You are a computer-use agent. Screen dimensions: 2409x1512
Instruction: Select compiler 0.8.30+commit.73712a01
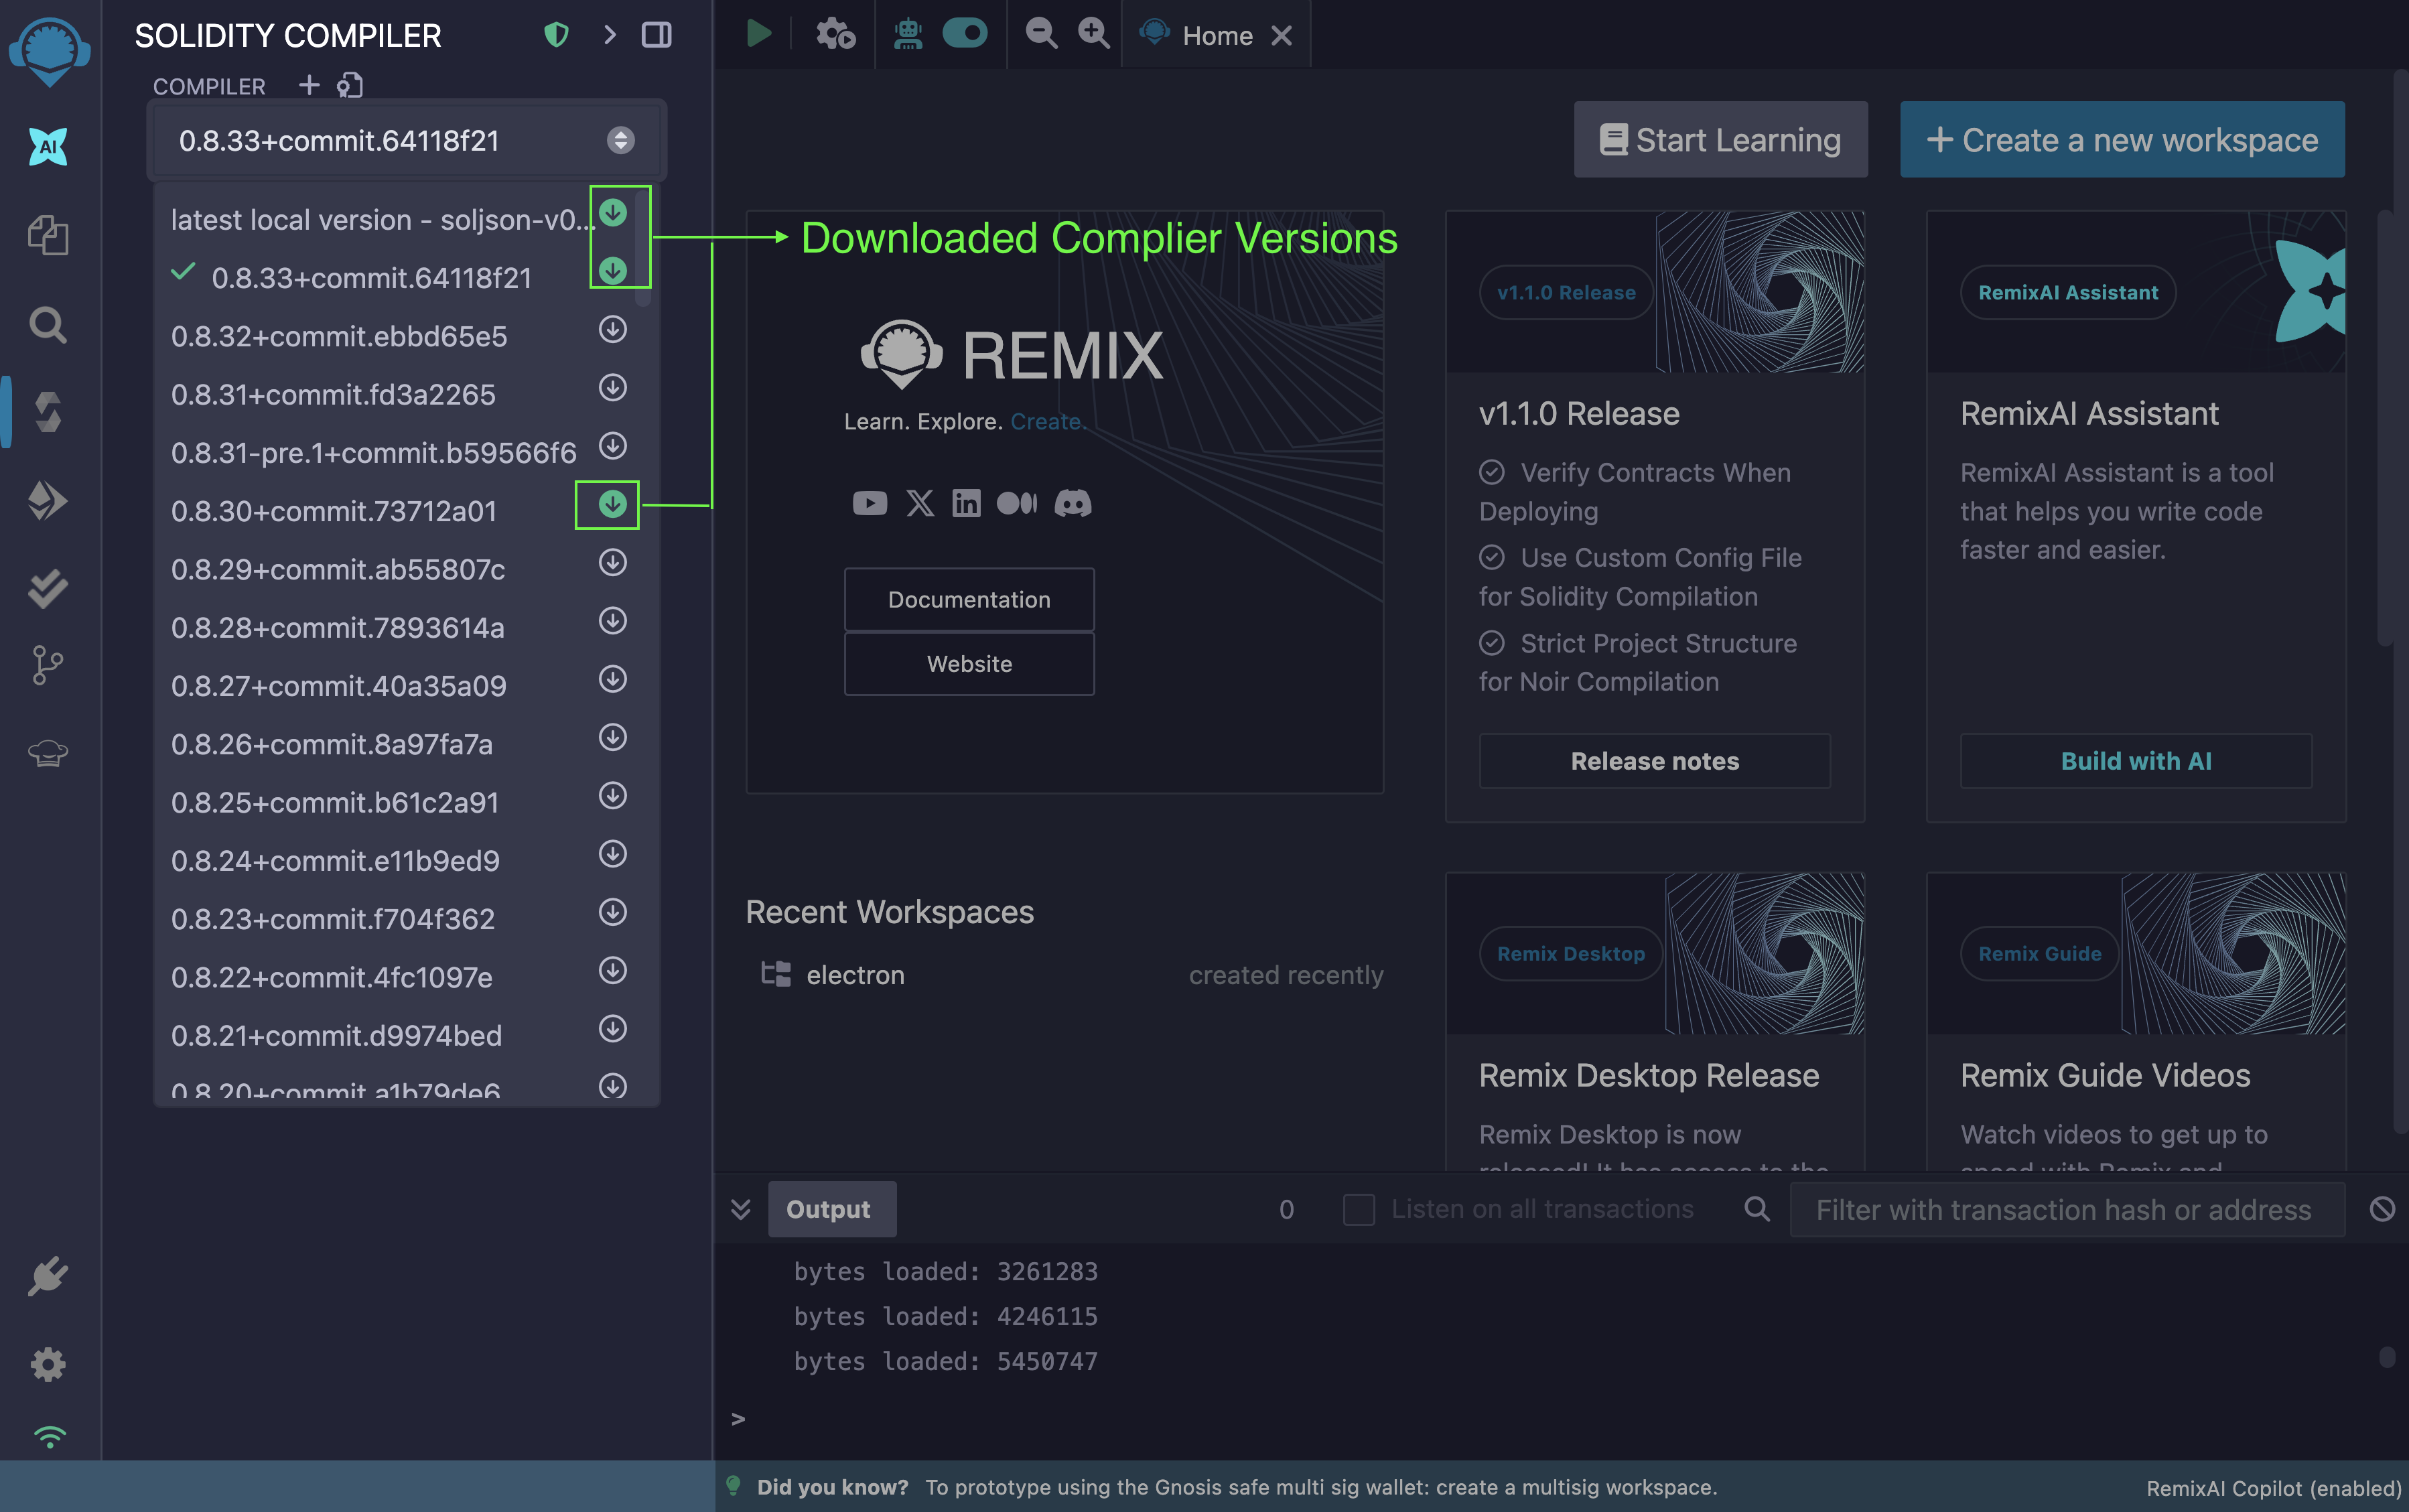coord(334,511)
